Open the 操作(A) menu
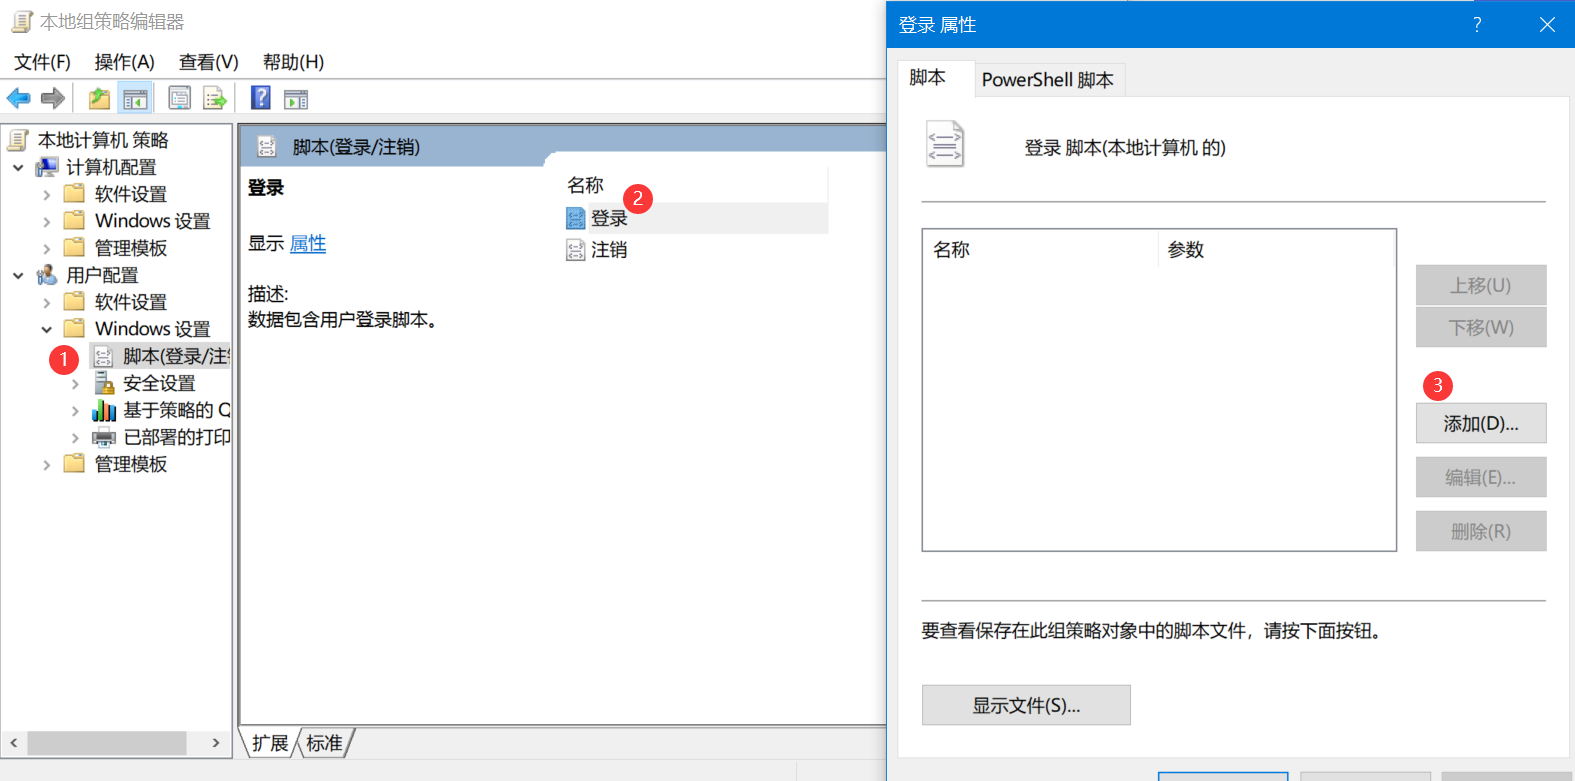The image size is (1575, 781). 125,62
